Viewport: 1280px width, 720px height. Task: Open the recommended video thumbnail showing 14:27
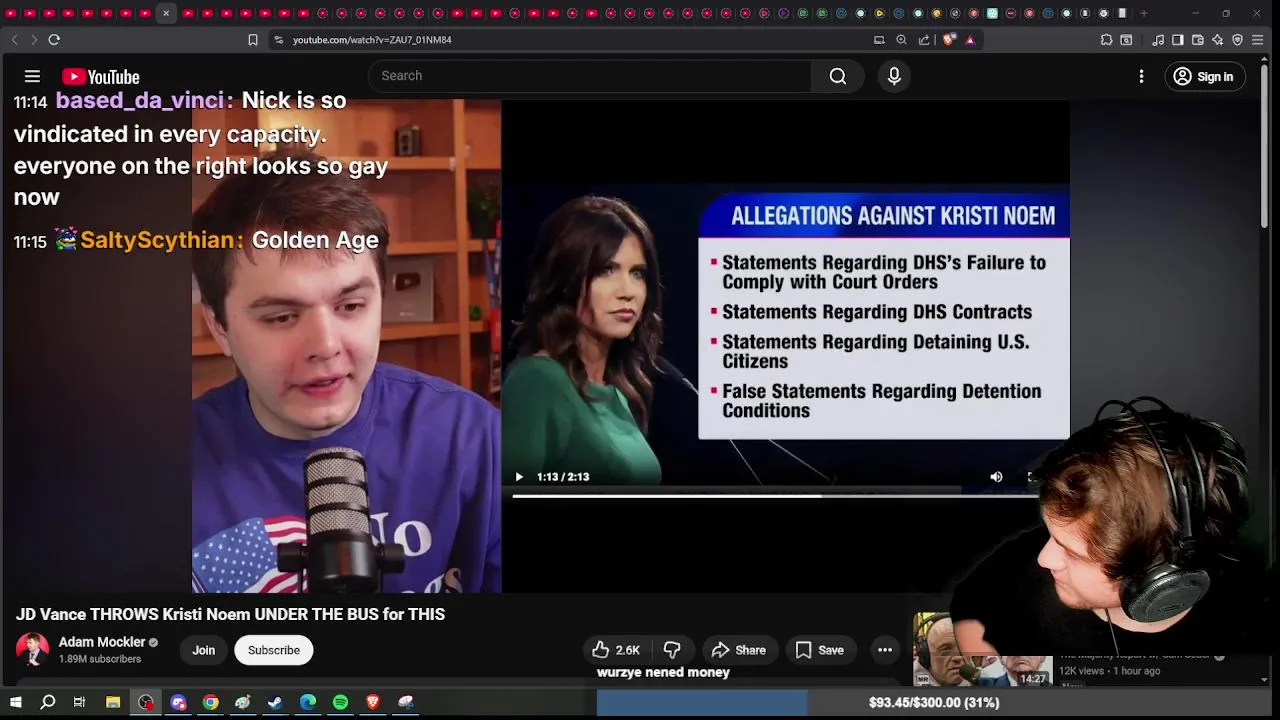(x=982, y=650)
